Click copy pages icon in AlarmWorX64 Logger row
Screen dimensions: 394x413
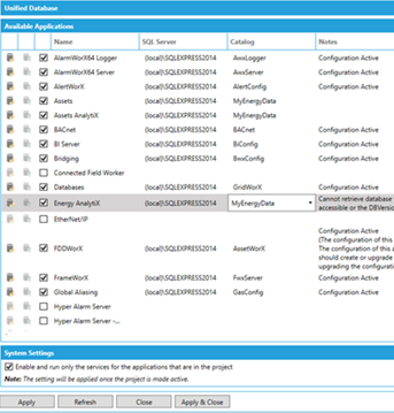coord(27,58)
